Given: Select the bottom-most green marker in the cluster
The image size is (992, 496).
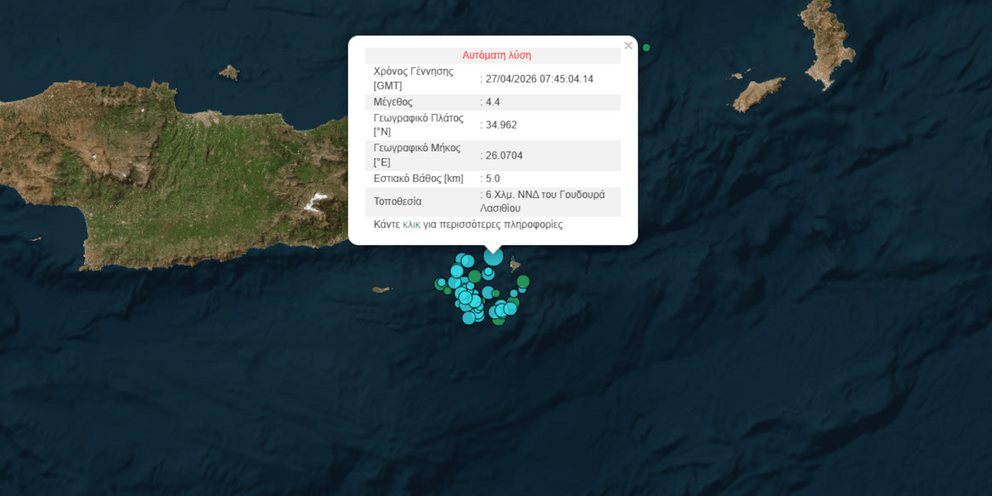Looking at the screenshot, I should [x=498, y=320].
